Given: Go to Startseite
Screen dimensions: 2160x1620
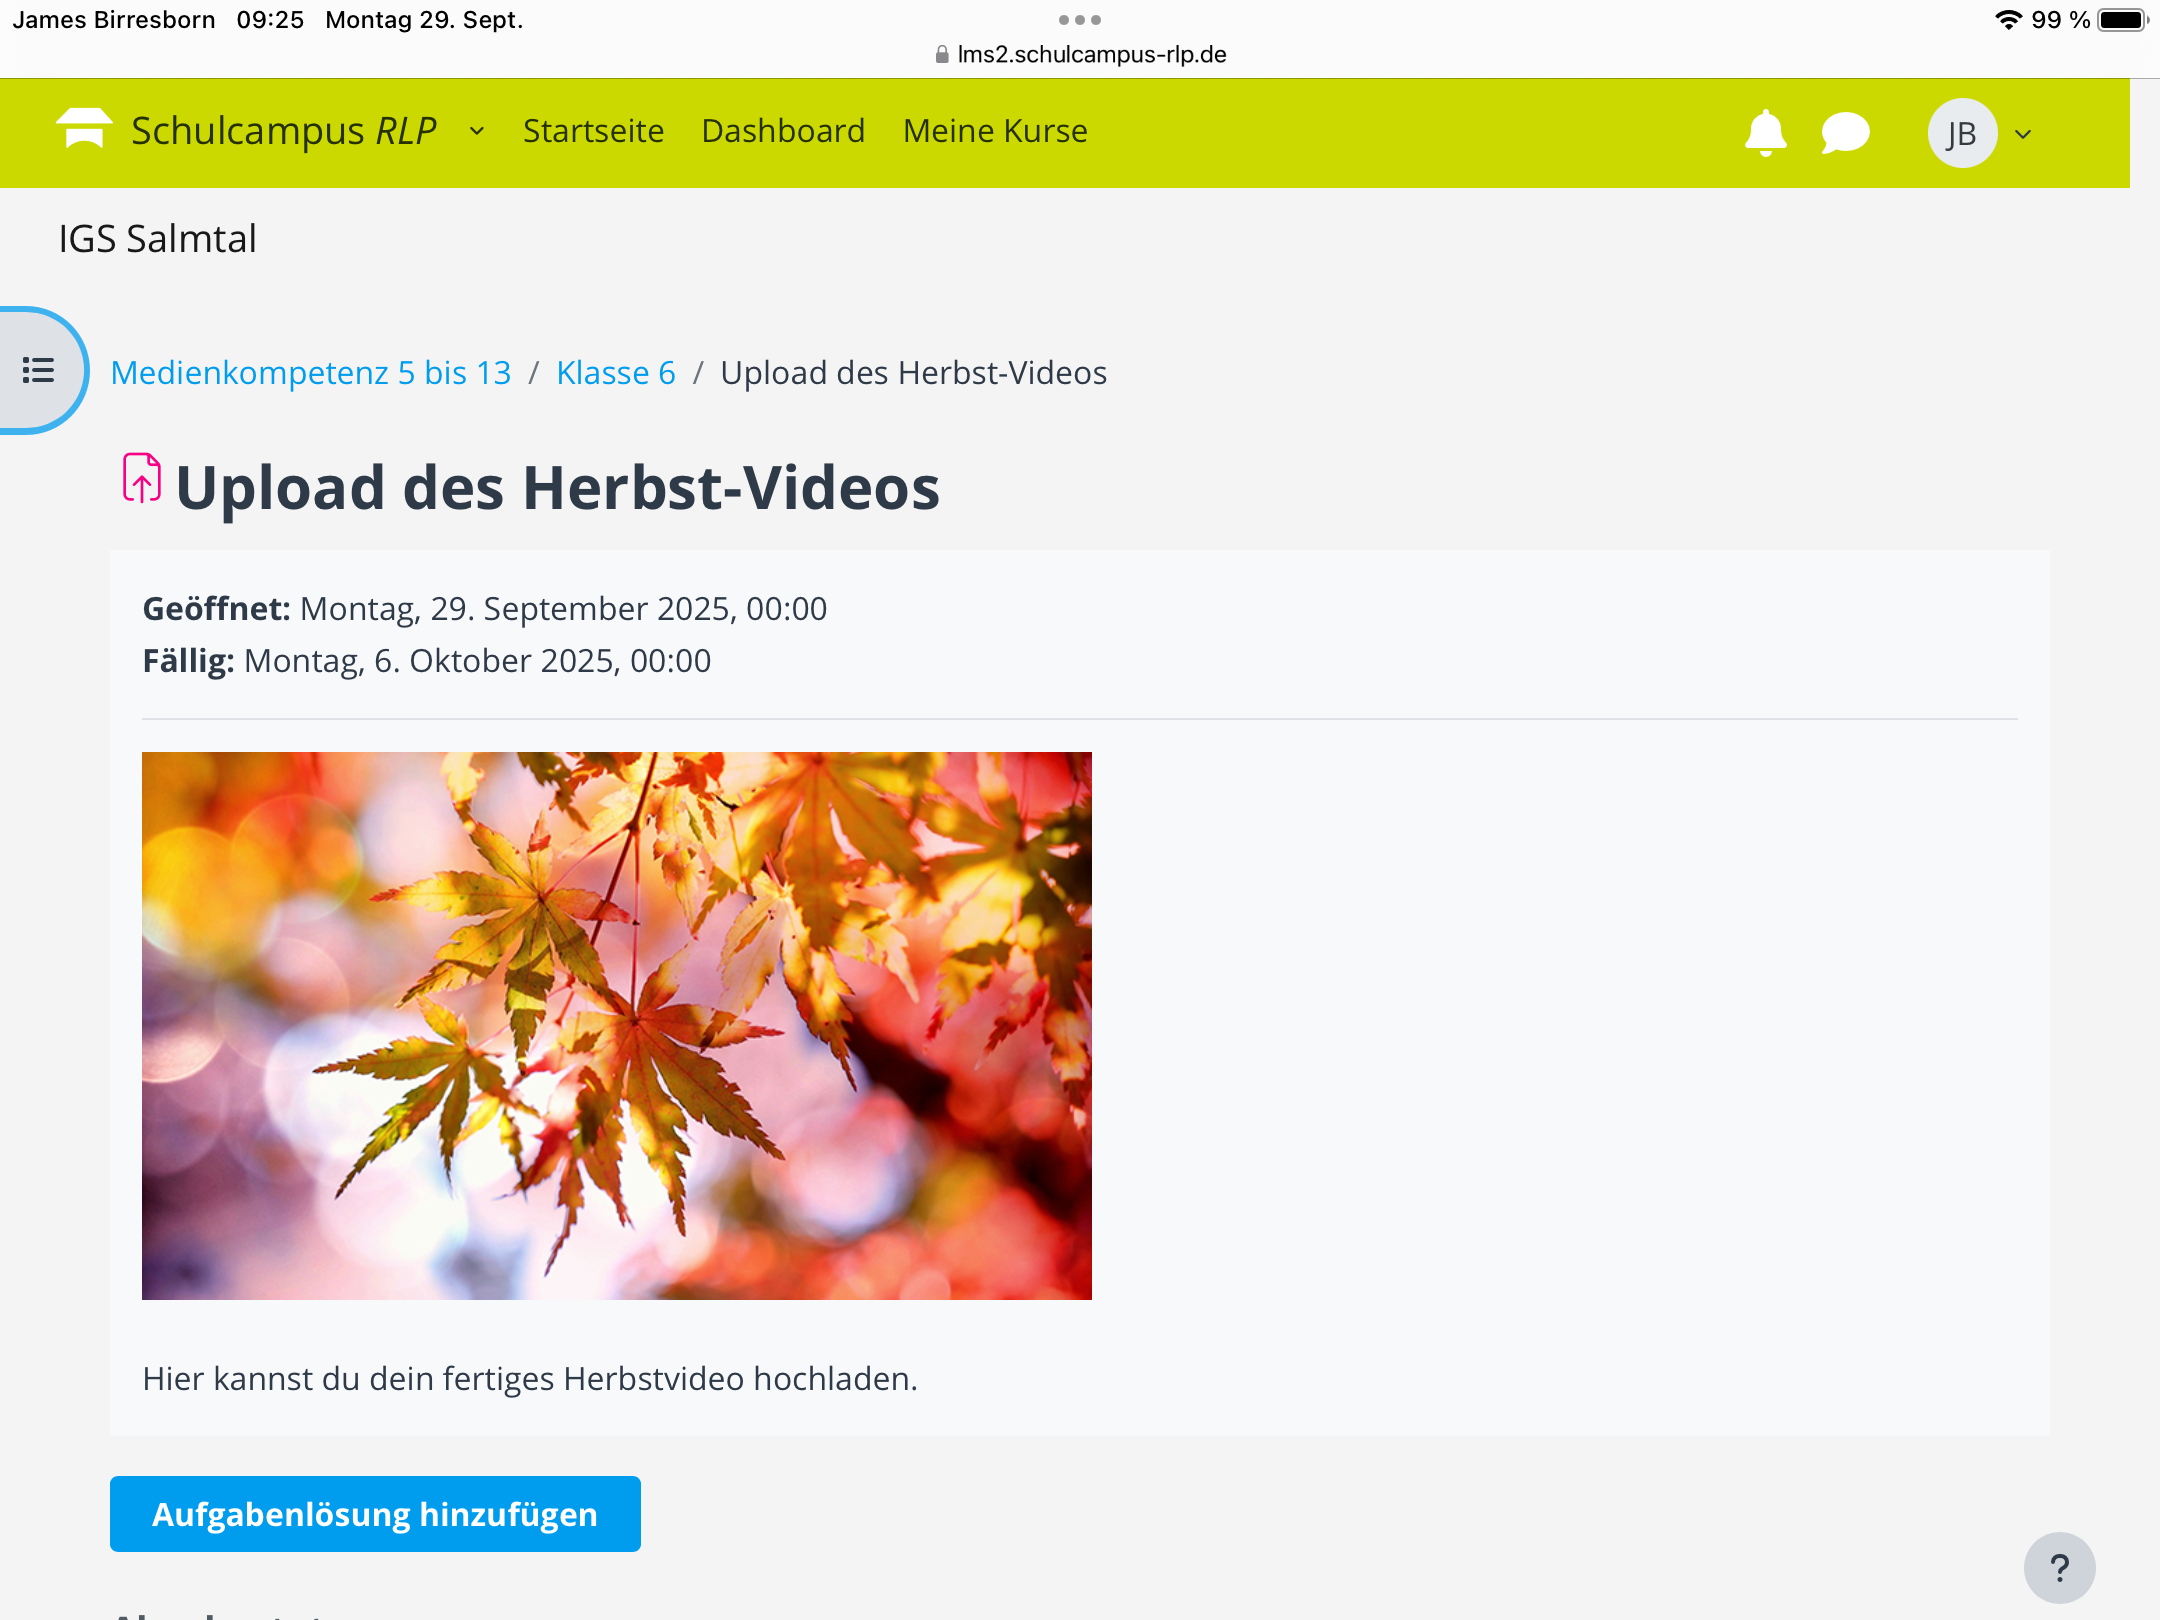Looking at the screenshot, I should click(x=593, y=131).
